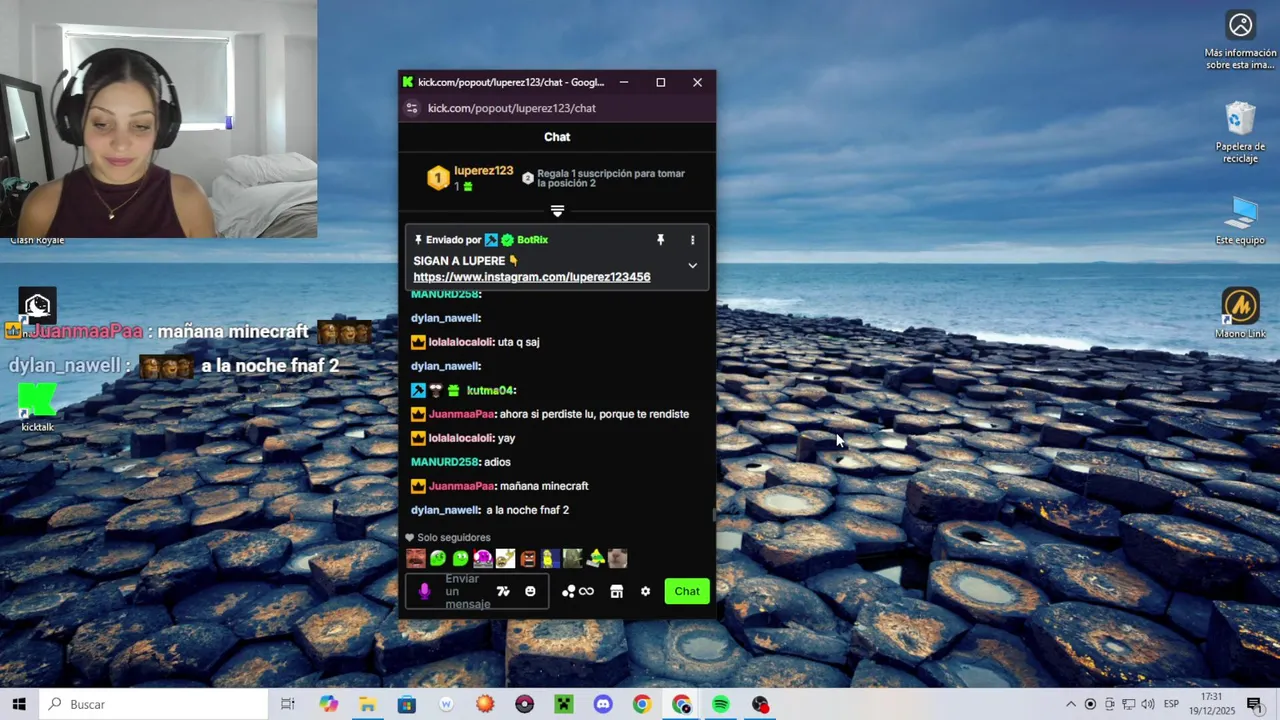Click the 'mañana minecraft' chat message text
Viewport: 1280px width, 720px height.
(544, 486)
